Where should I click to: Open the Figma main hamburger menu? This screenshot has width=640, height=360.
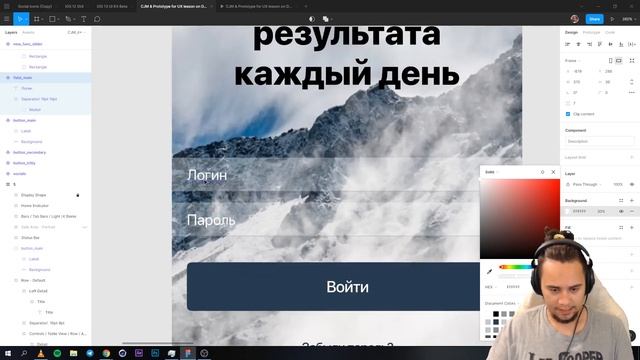[x=7, y=19]
